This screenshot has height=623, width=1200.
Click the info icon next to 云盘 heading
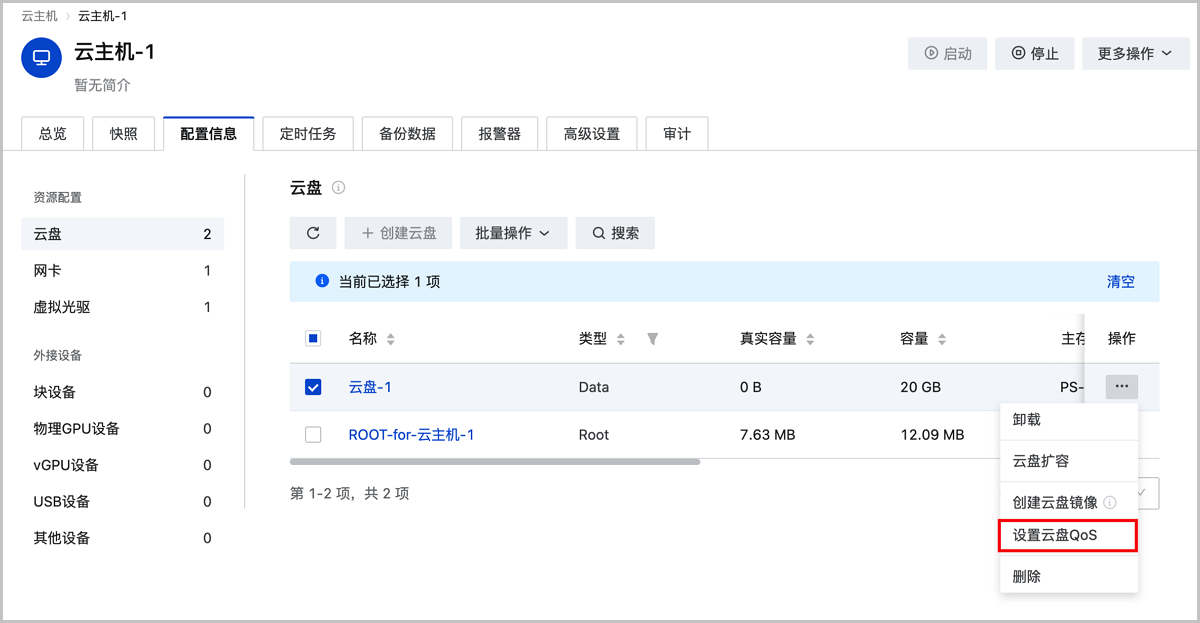pyautogui.click(x=339, y=188)
